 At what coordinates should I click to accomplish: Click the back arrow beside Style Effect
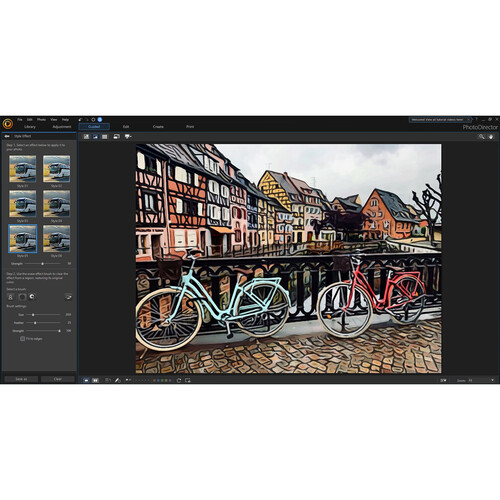(7, 136)
